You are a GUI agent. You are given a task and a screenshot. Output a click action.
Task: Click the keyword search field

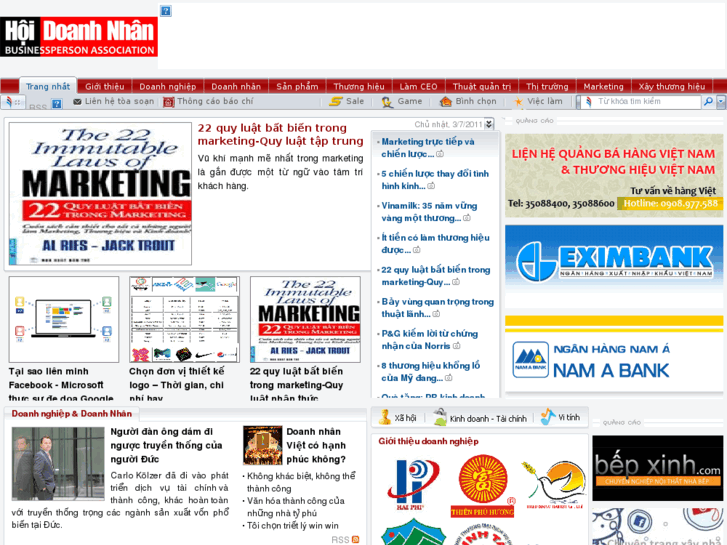pyautogui.click(x=647, y=102)
